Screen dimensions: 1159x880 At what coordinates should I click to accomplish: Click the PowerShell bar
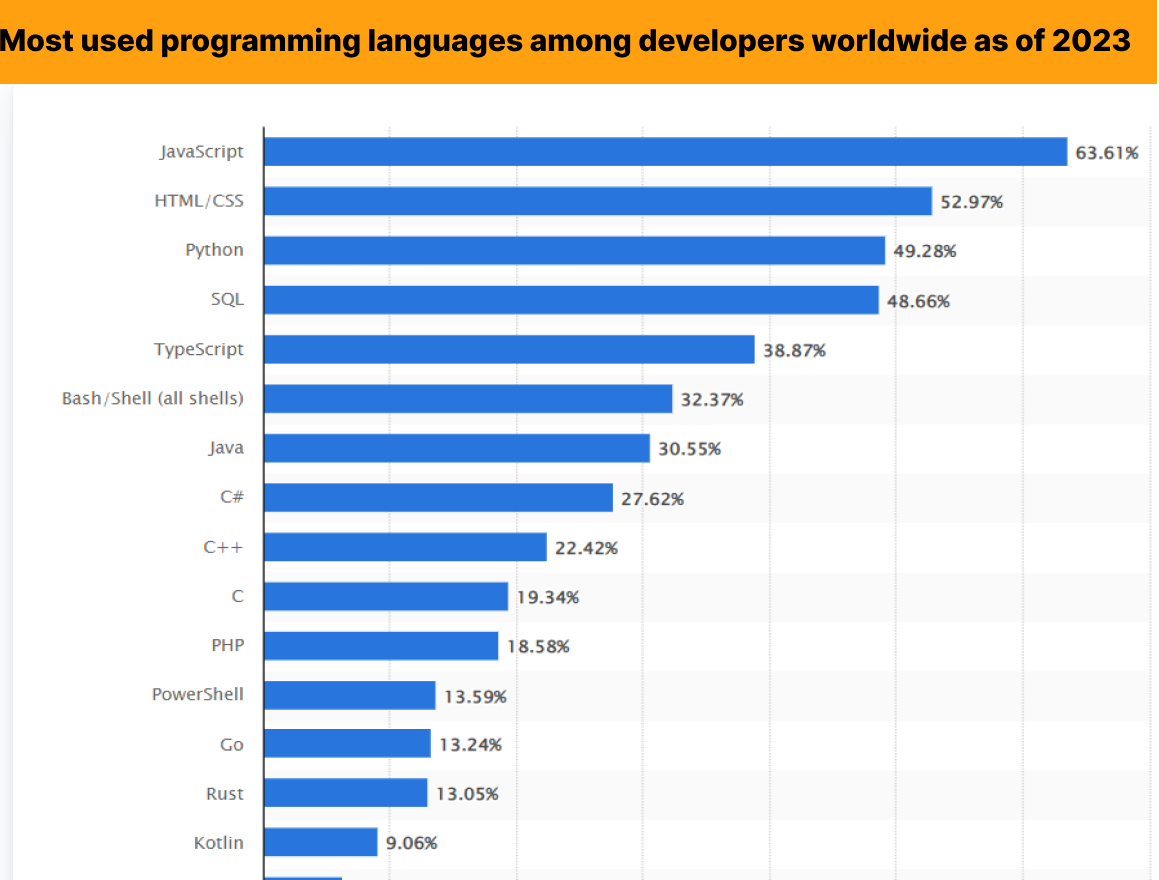350,695
